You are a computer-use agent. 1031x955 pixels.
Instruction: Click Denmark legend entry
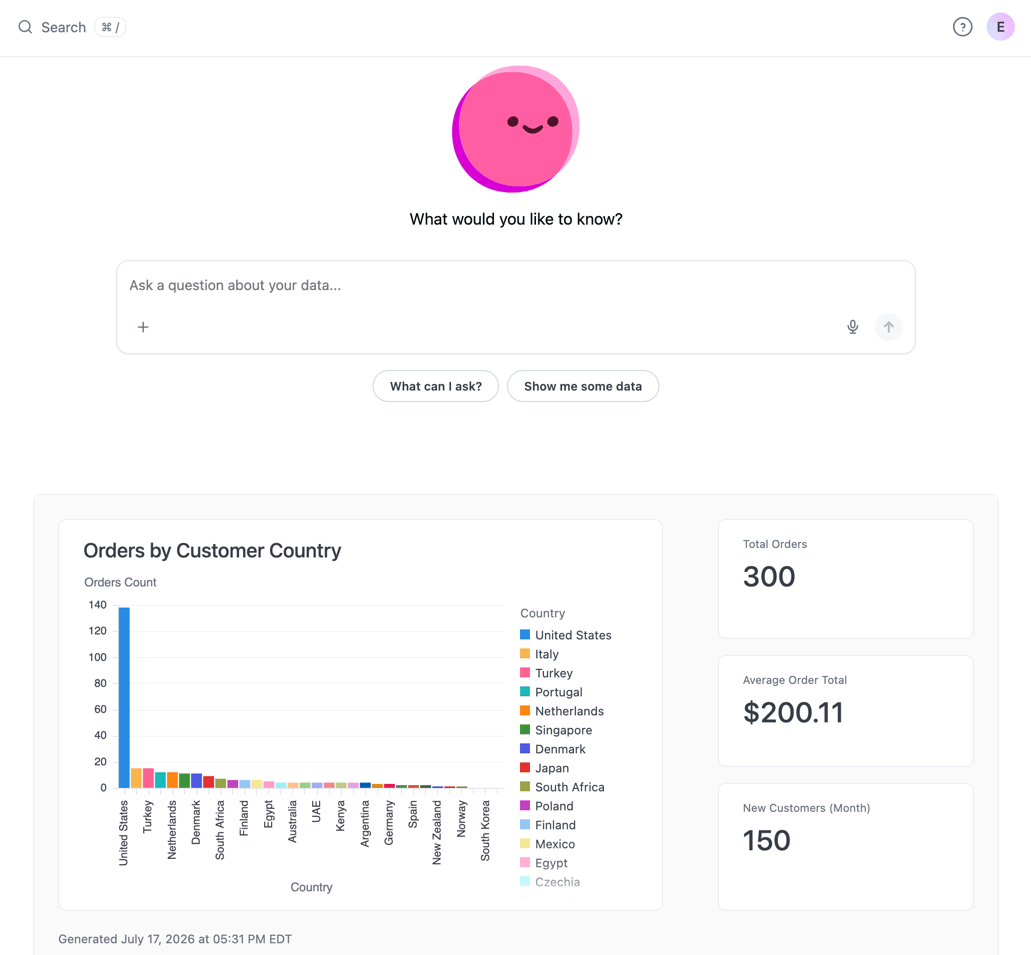(x=552, y=749)
